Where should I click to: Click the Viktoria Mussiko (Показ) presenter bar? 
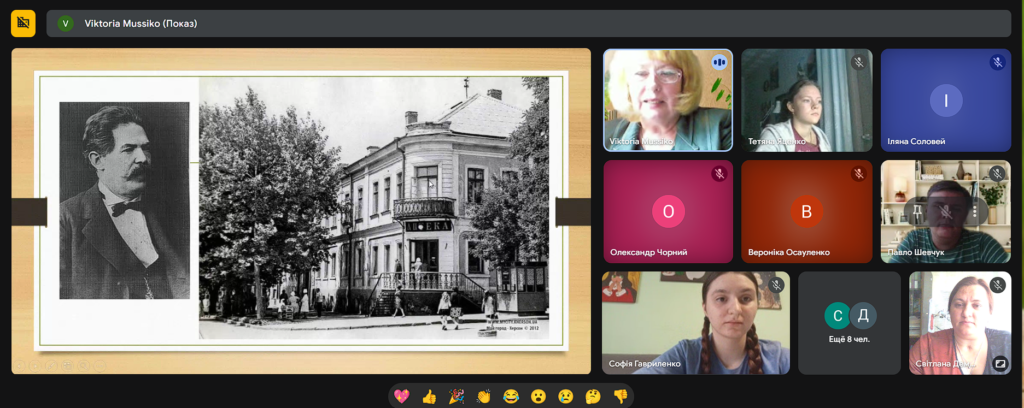[529, 23]
